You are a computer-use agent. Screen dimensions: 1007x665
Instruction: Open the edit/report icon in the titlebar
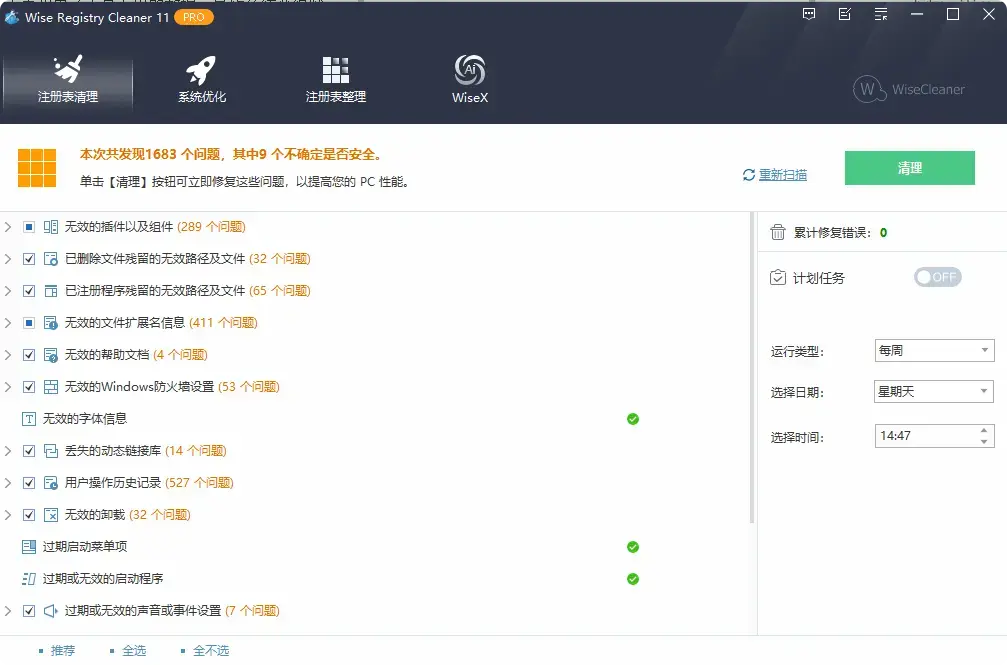coord(842,14)
